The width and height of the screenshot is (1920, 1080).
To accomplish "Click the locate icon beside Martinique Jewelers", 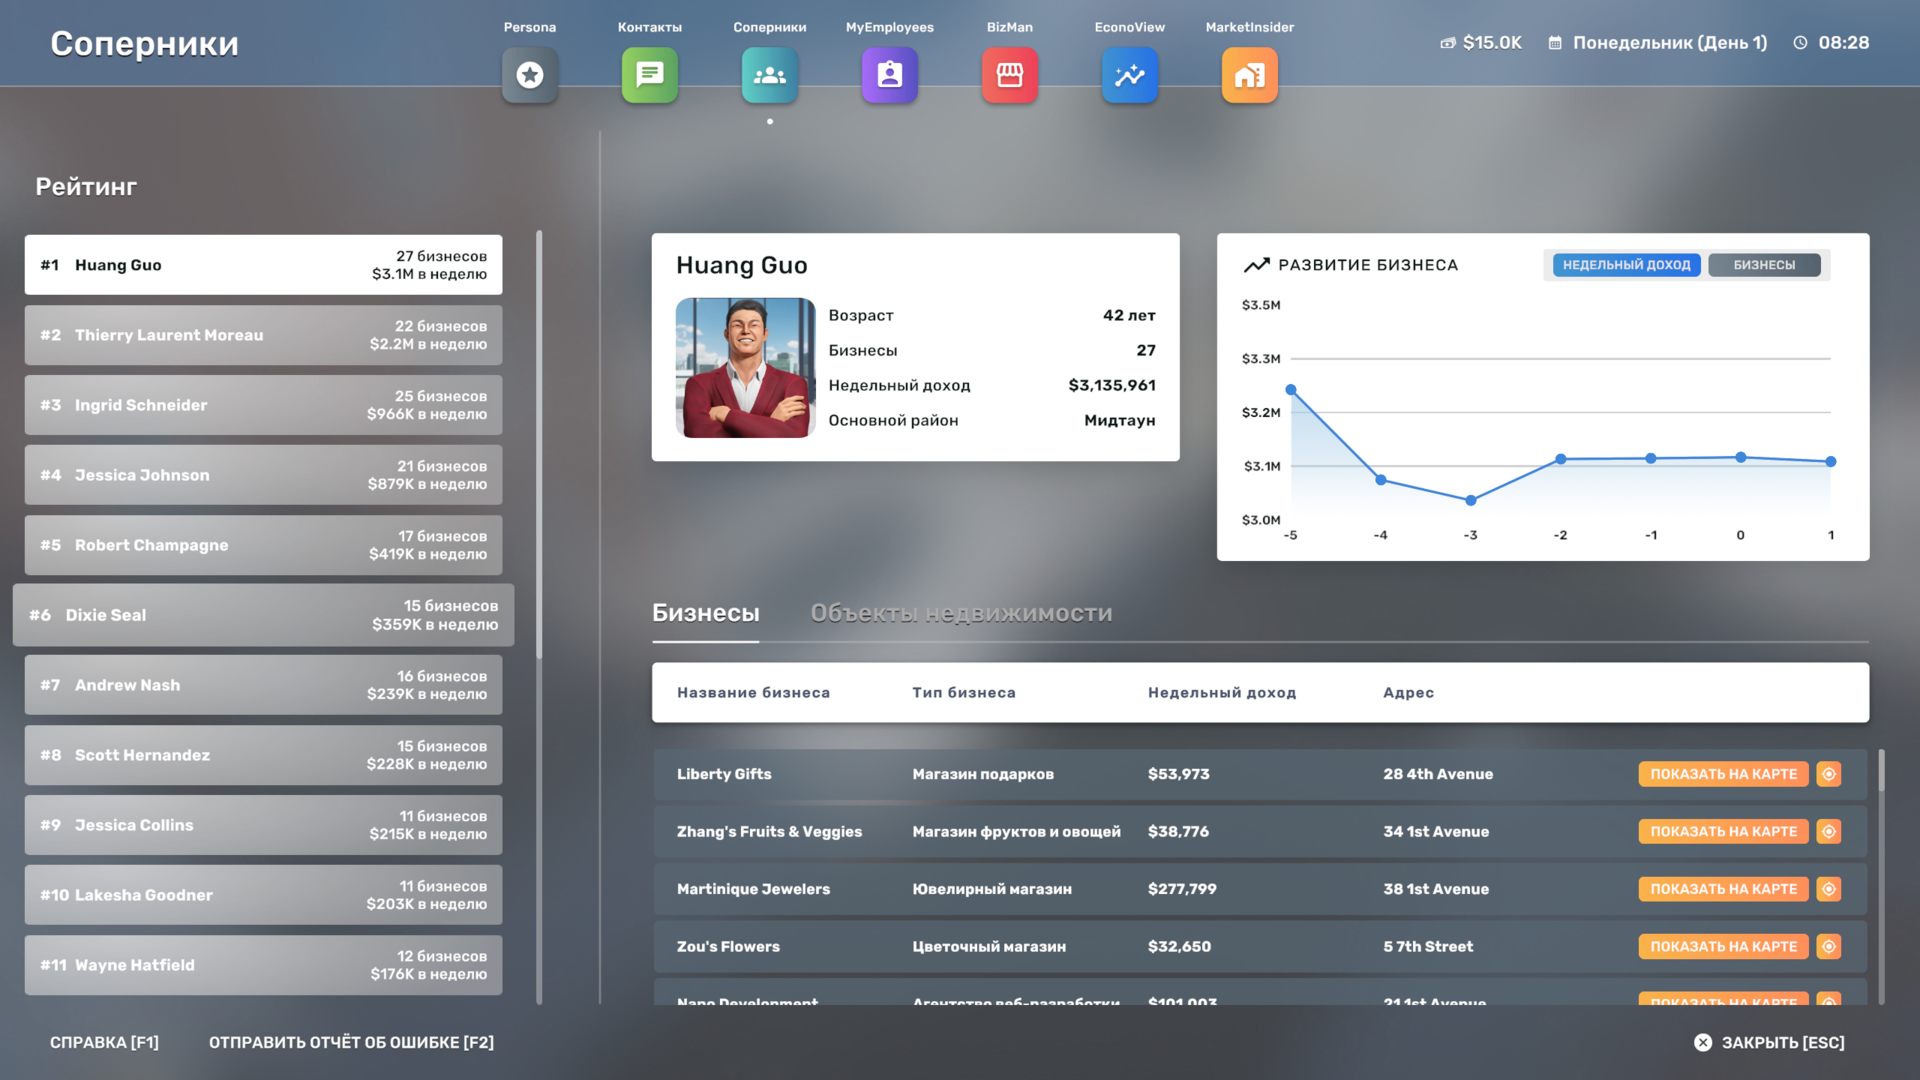I will pyautogui.click(x=1829, y=889).
